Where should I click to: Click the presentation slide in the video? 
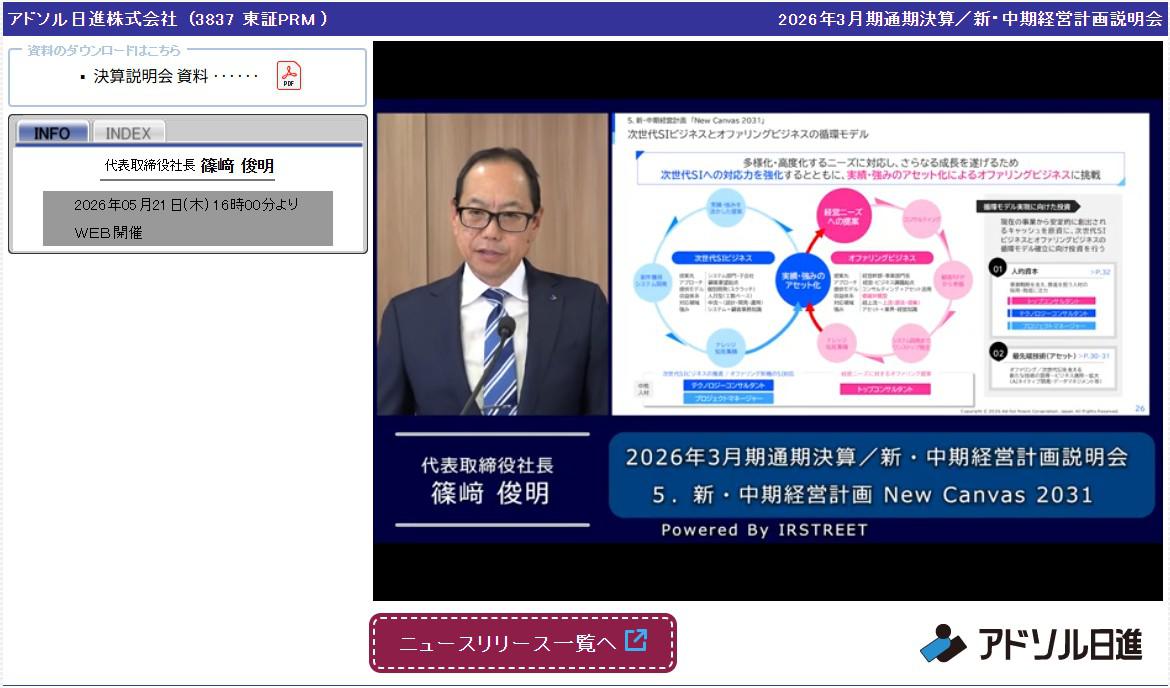tap(880, 264)
